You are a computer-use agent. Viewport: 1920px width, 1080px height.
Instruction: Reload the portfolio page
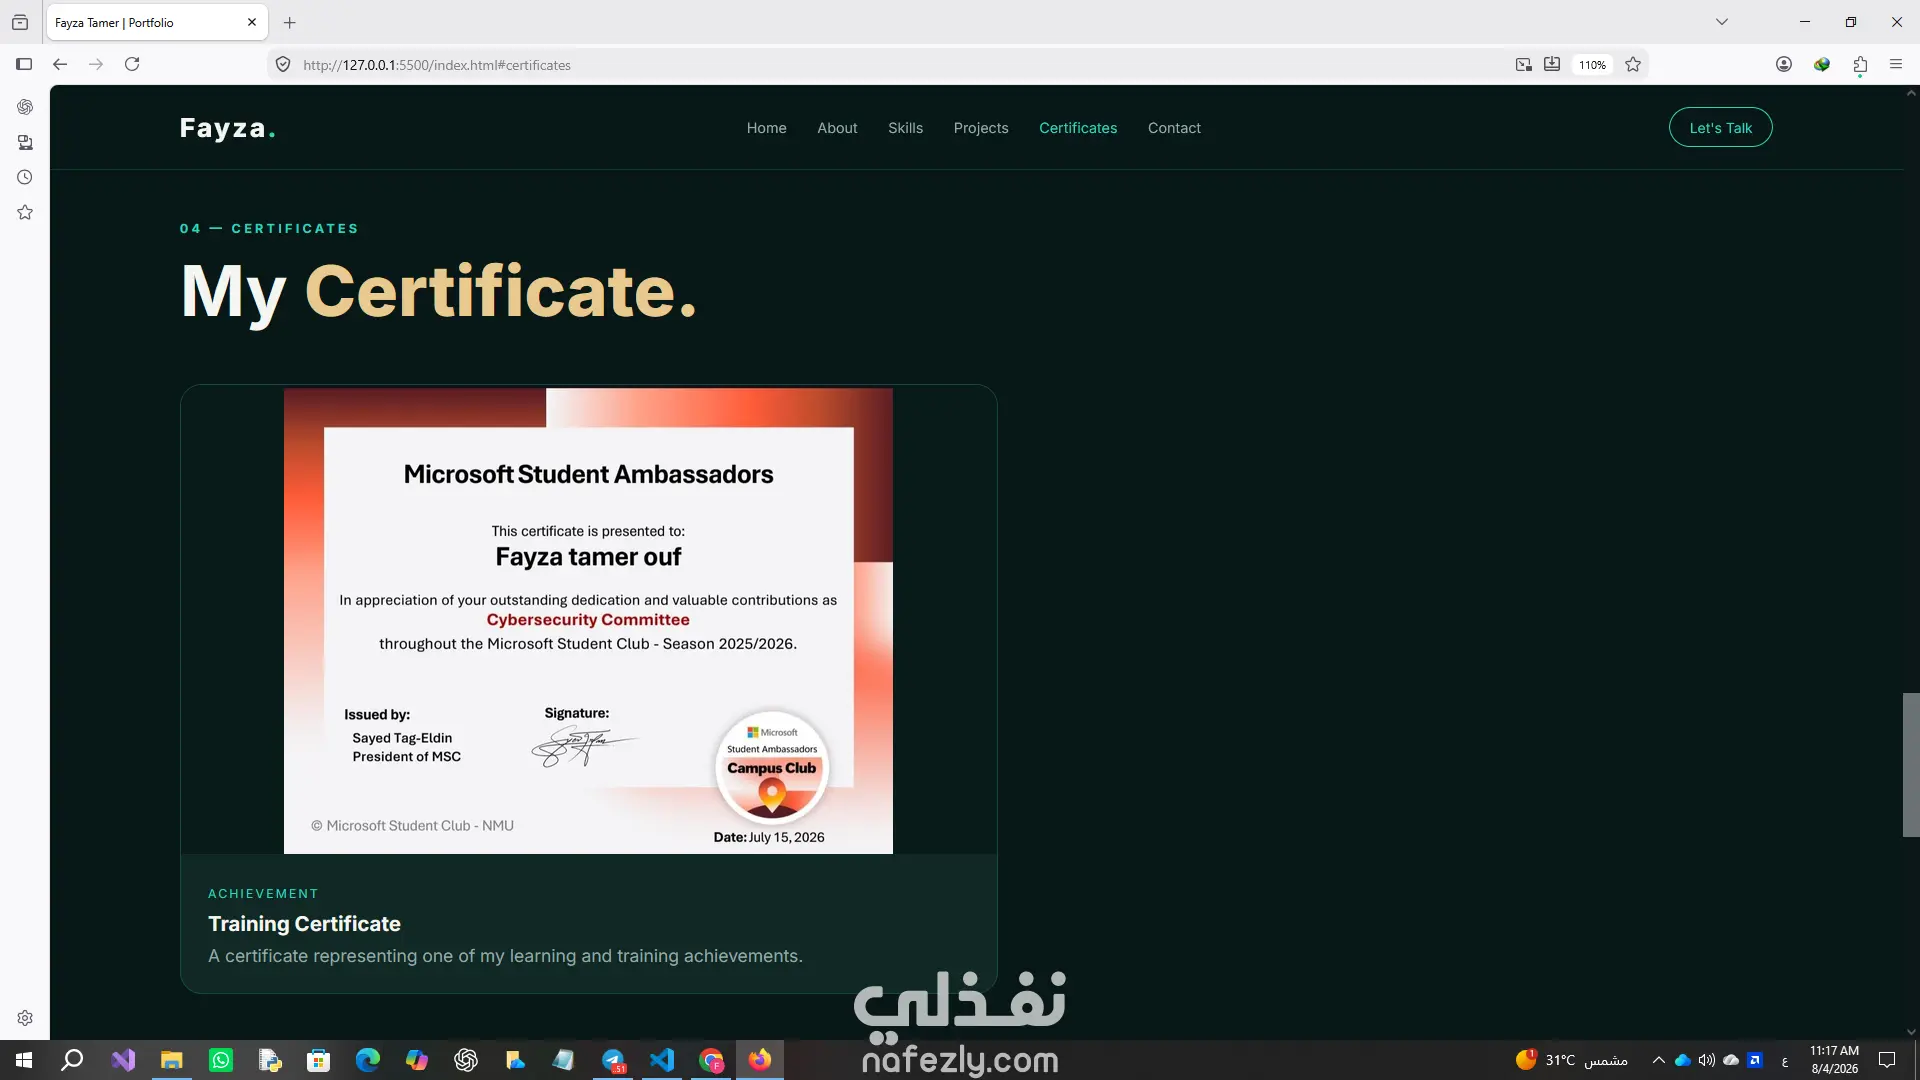point(132,64)
